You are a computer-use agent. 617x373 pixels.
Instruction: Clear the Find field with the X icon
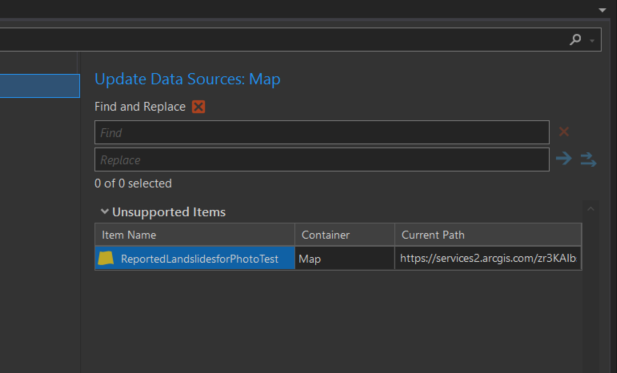564,132
